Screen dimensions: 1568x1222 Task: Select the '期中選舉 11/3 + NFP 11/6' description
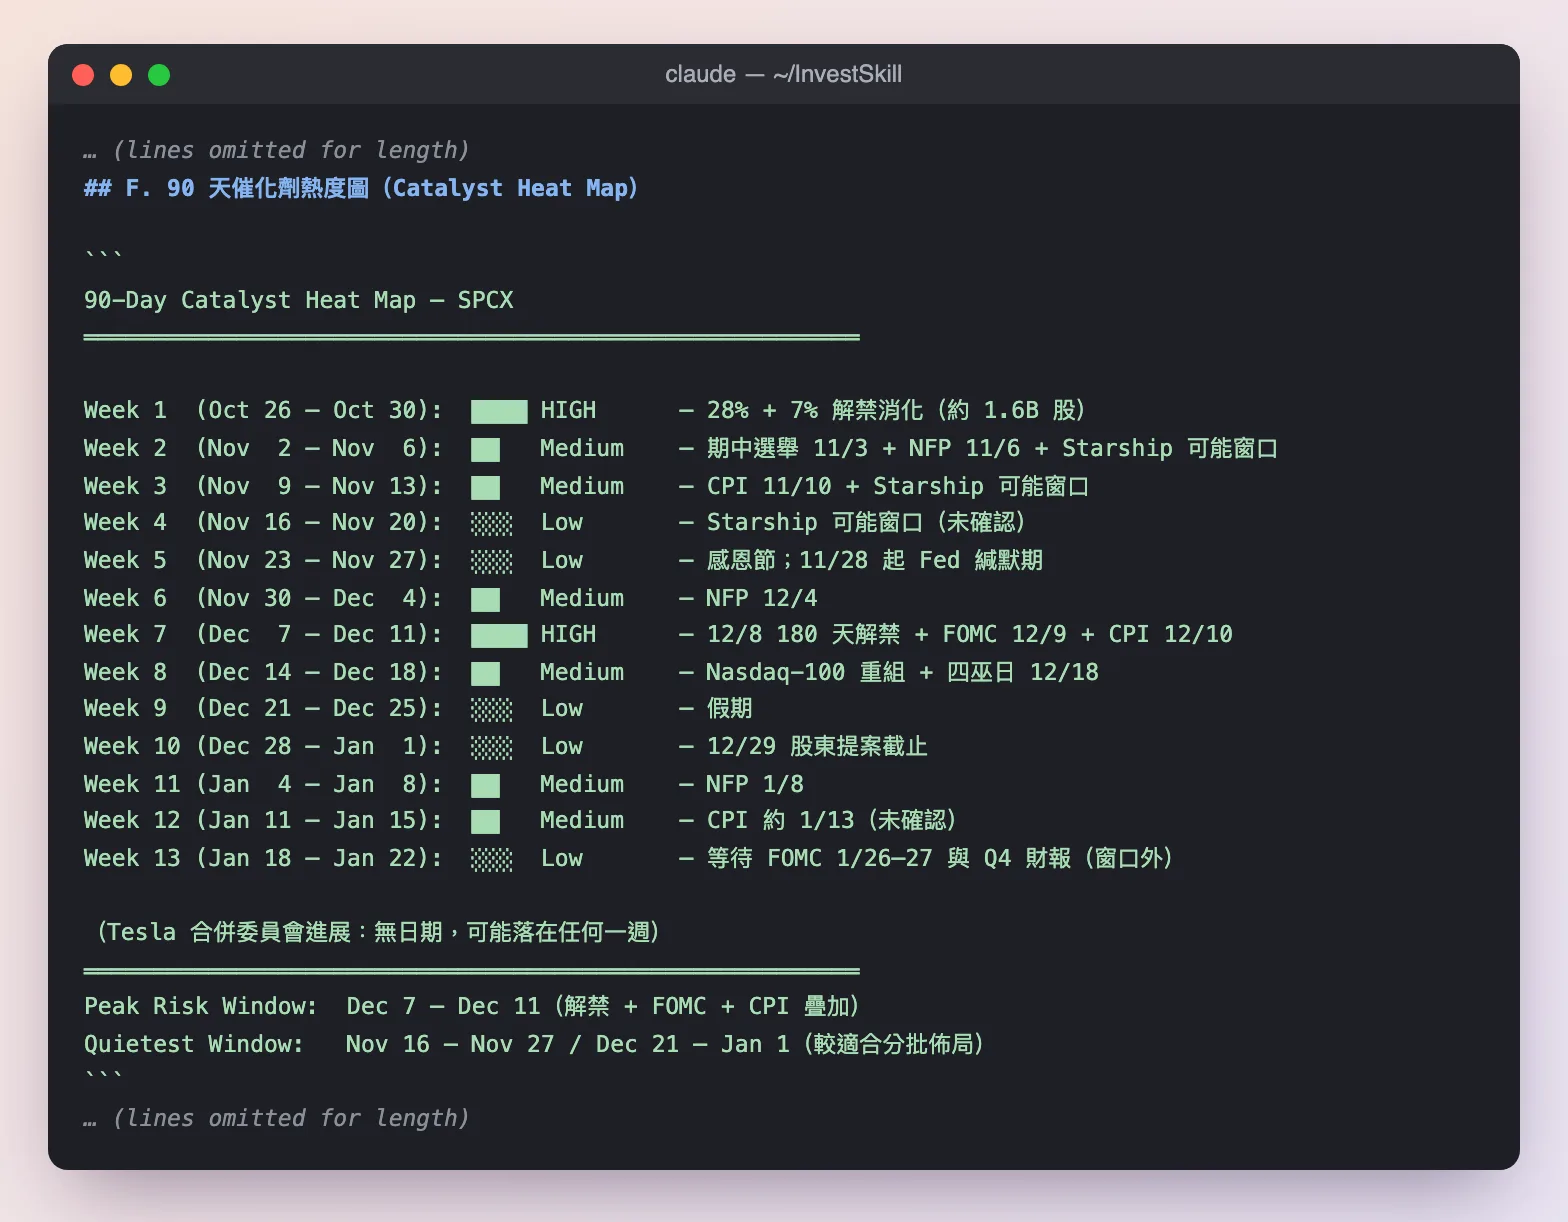click(863, 448)
